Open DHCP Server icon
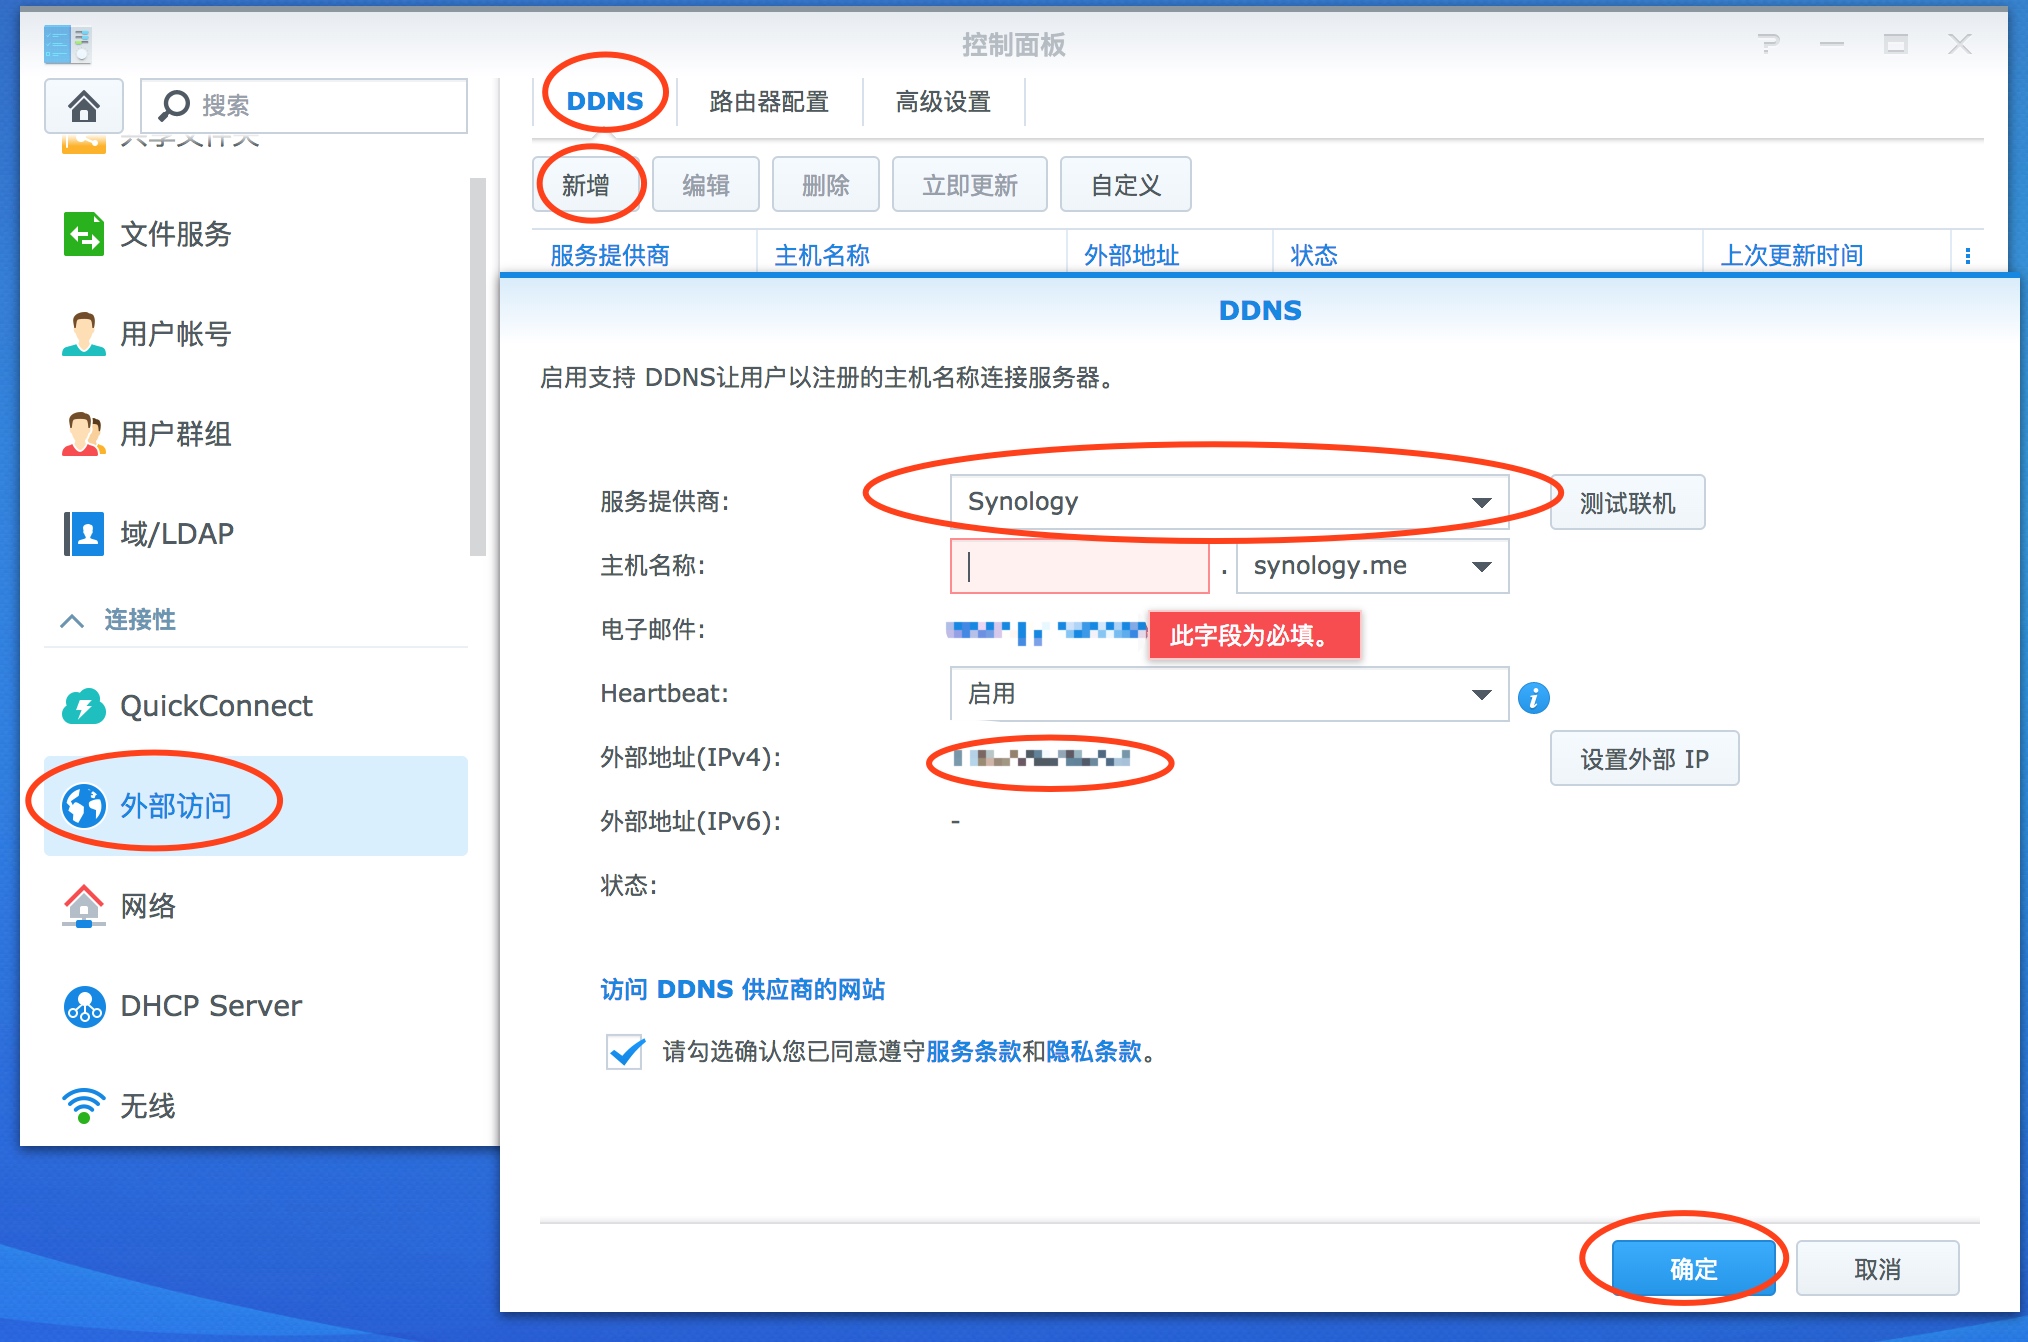Viewport: 2028px width, 1342px height. pyautogui.click(x=83, y=1006)
